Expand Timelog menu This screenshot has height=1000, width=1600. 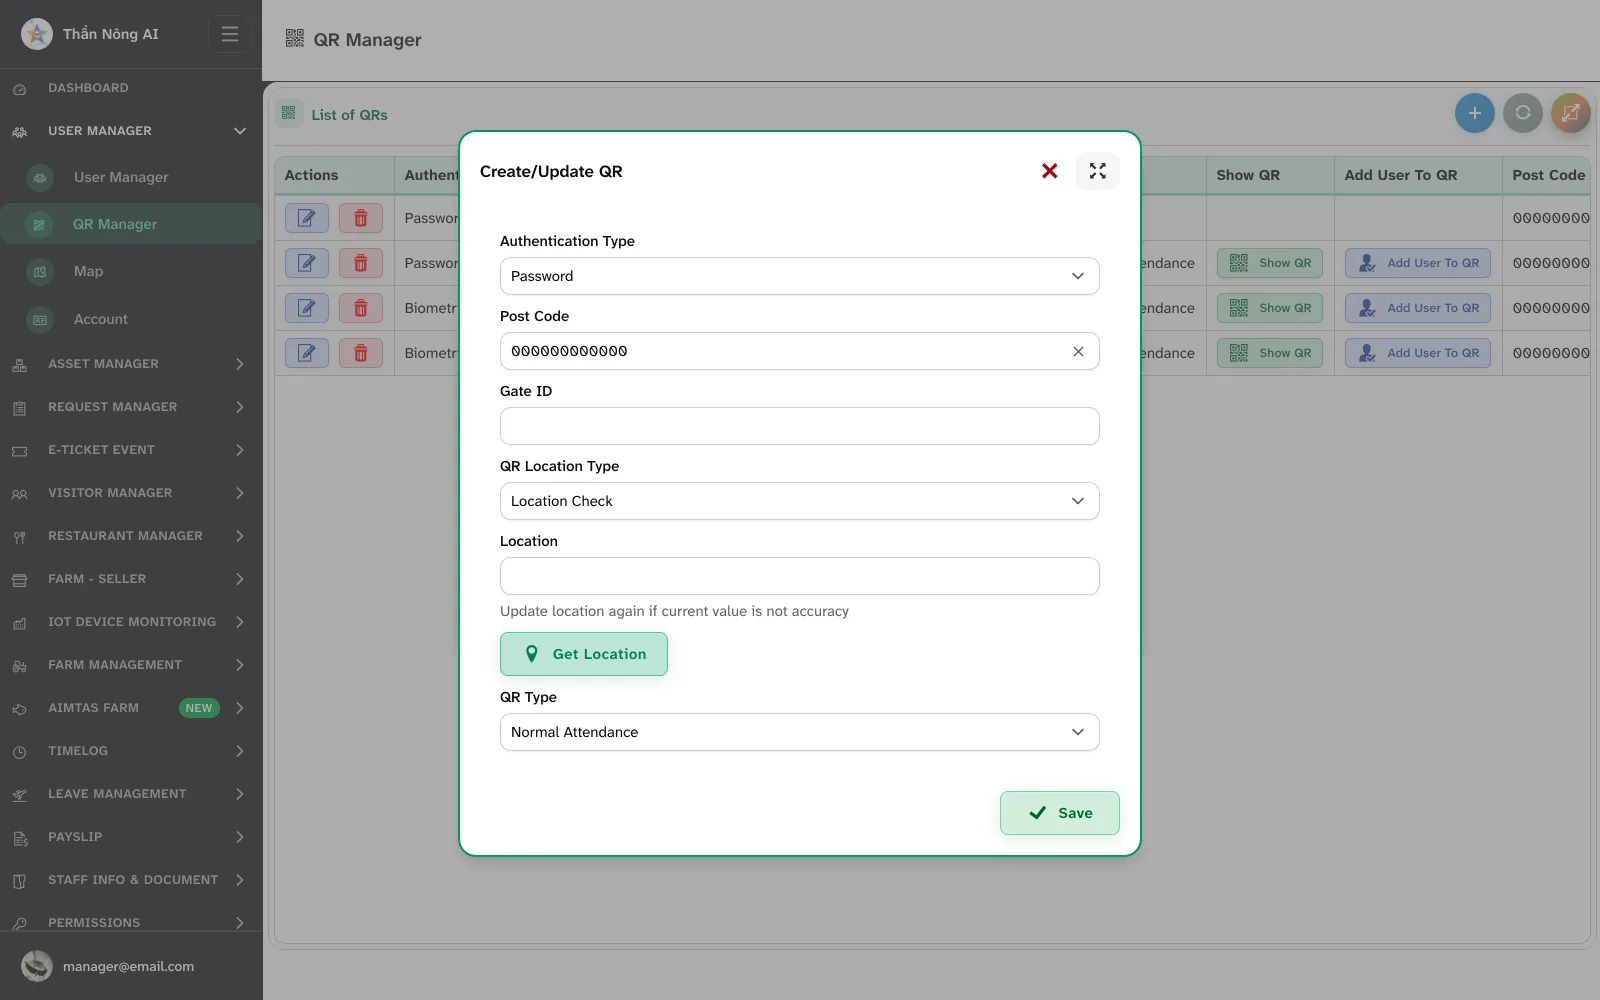(131, 751)
